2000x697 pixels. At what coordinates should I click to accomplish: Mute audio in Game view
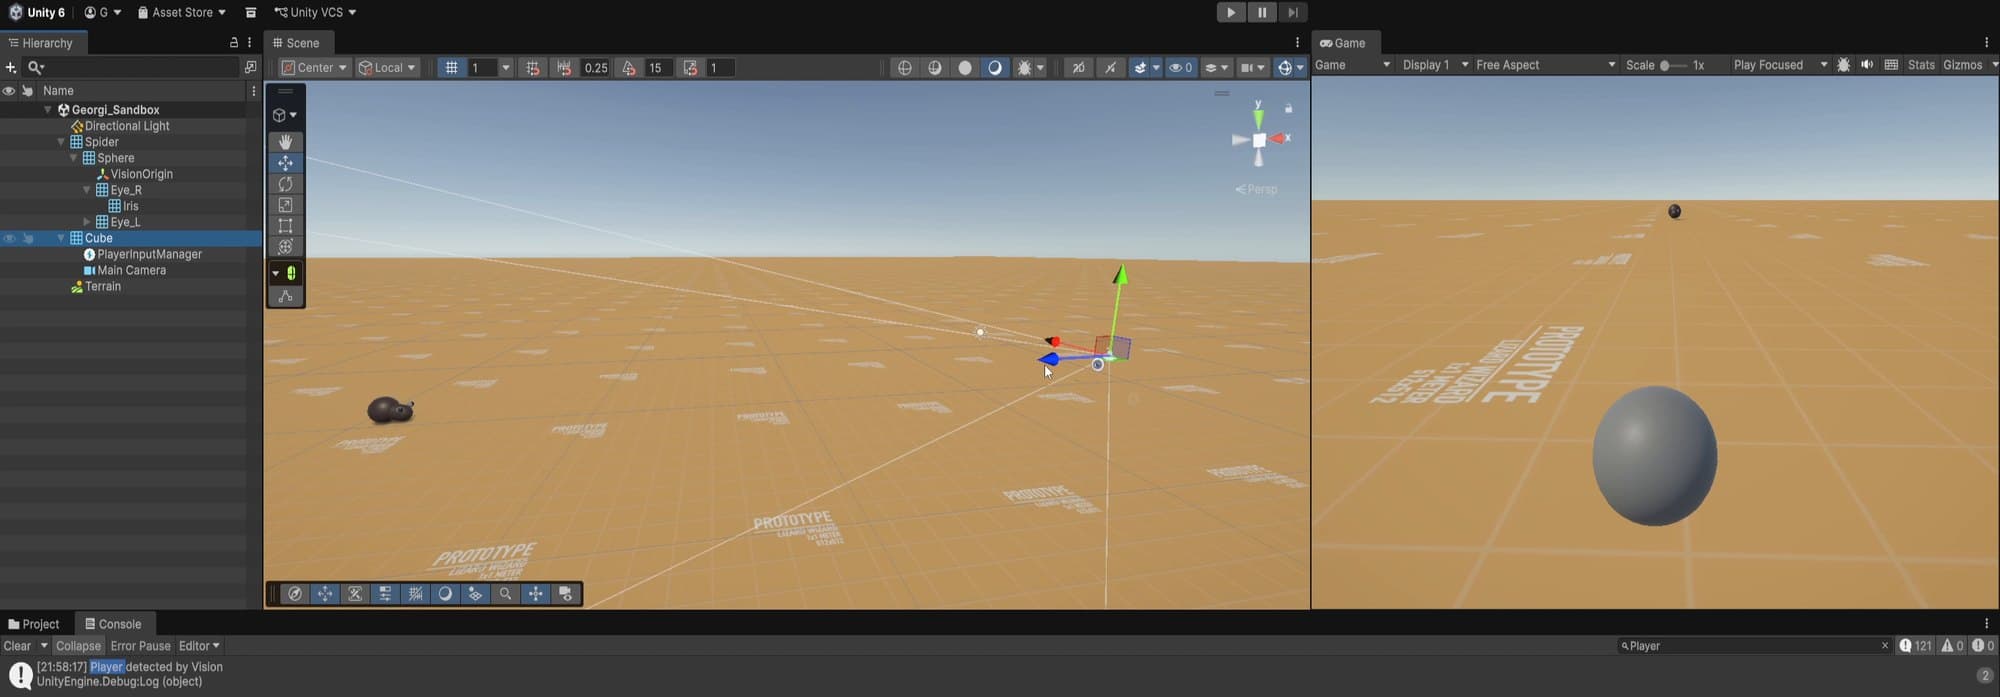pos(1867,65)
